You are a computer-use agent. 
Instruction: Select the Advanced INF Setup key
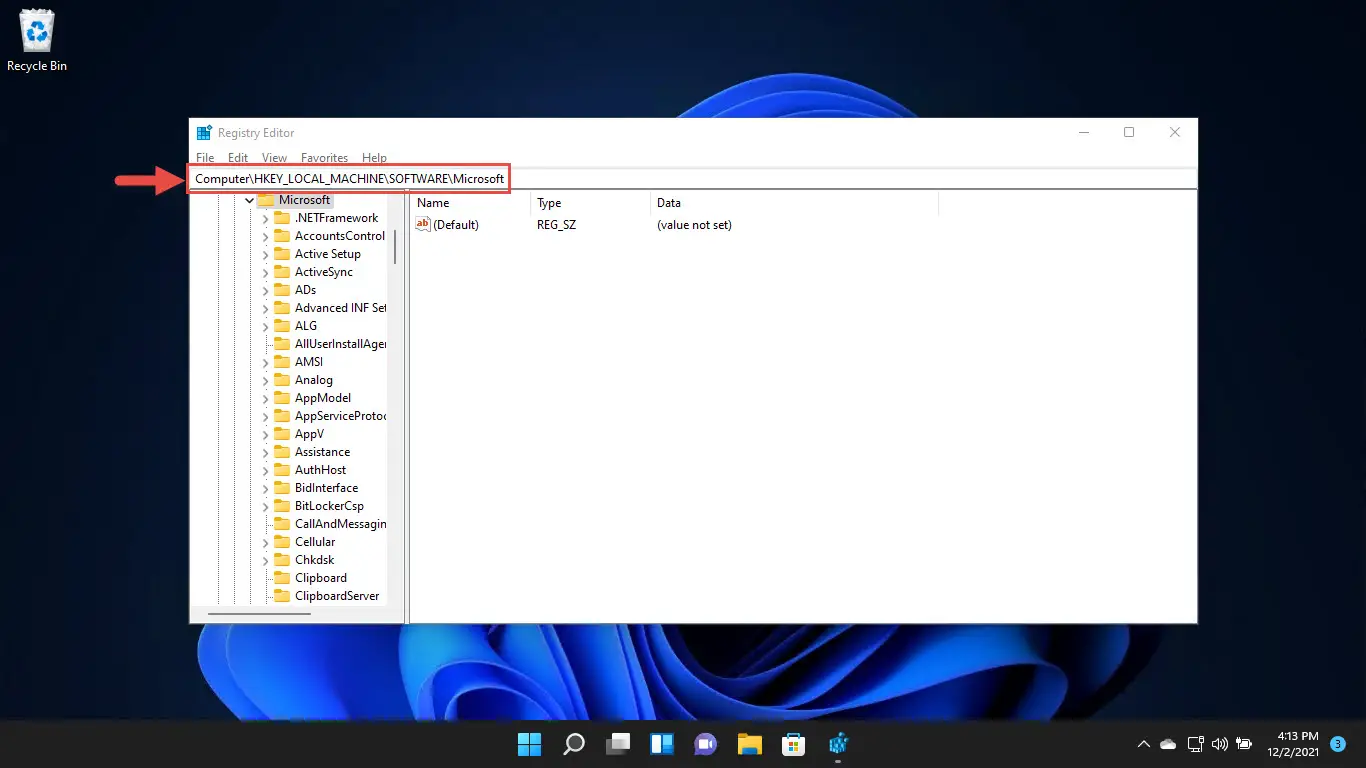pos(340,308)
